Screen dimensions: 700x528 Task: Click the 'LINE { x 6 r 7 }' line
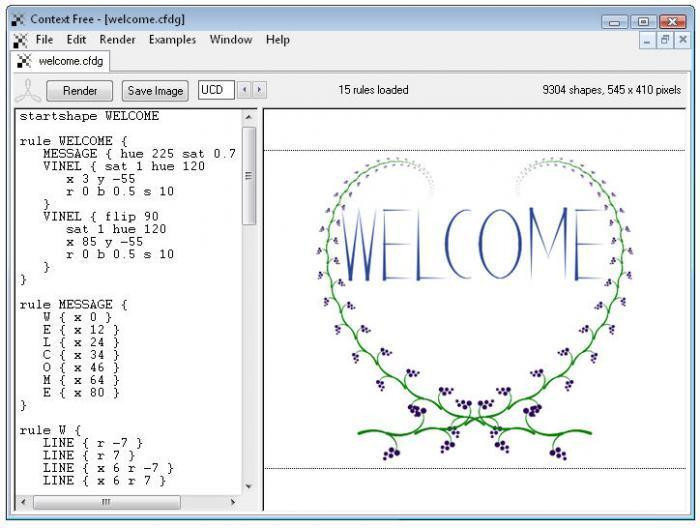coord(104,481)
